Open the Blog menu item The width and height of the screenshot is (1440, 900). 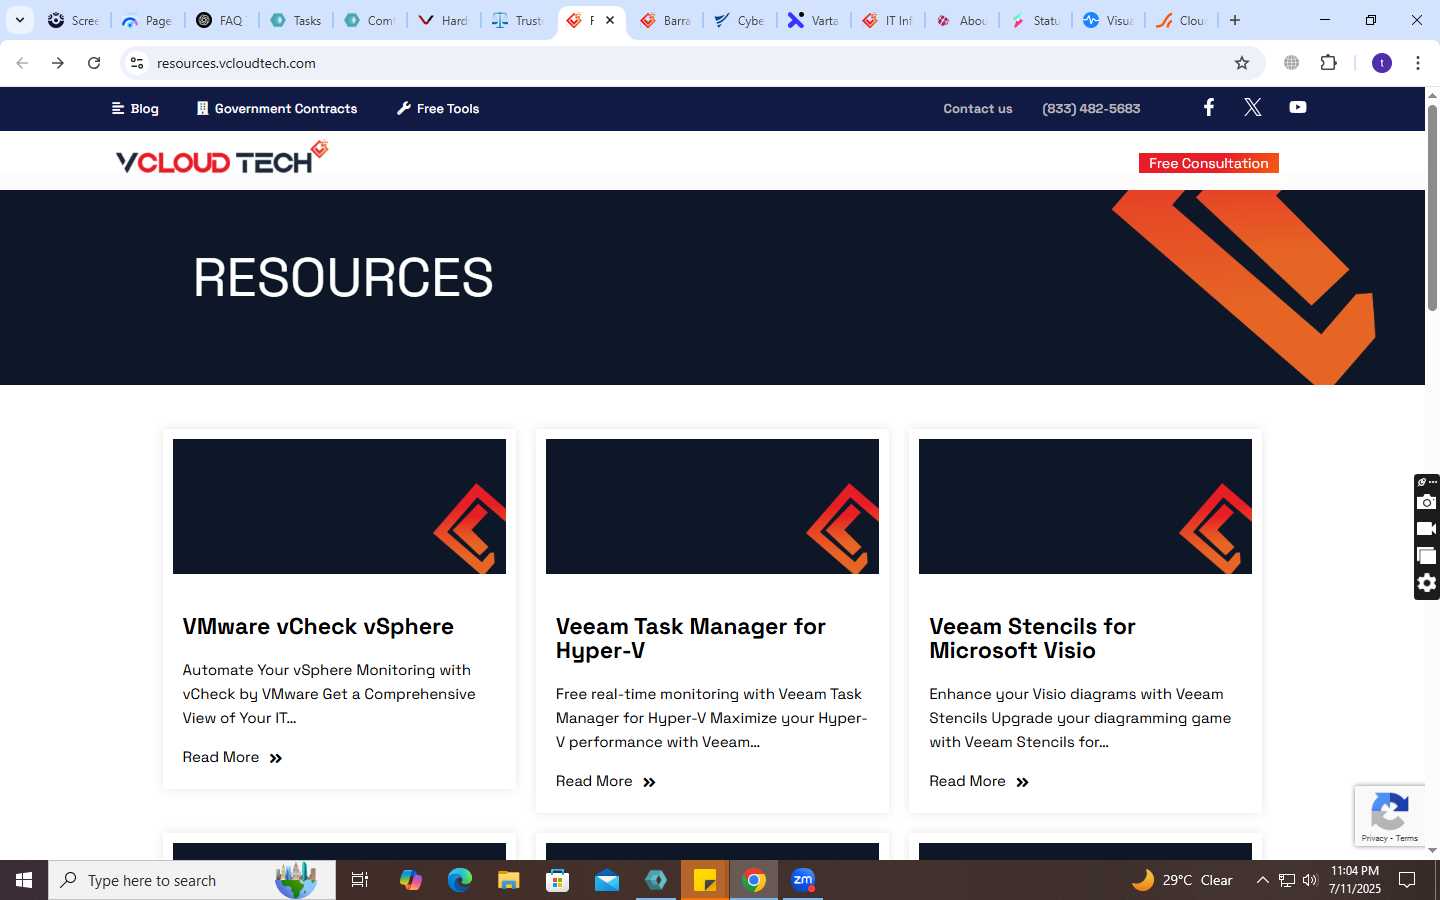pos(135,108)
